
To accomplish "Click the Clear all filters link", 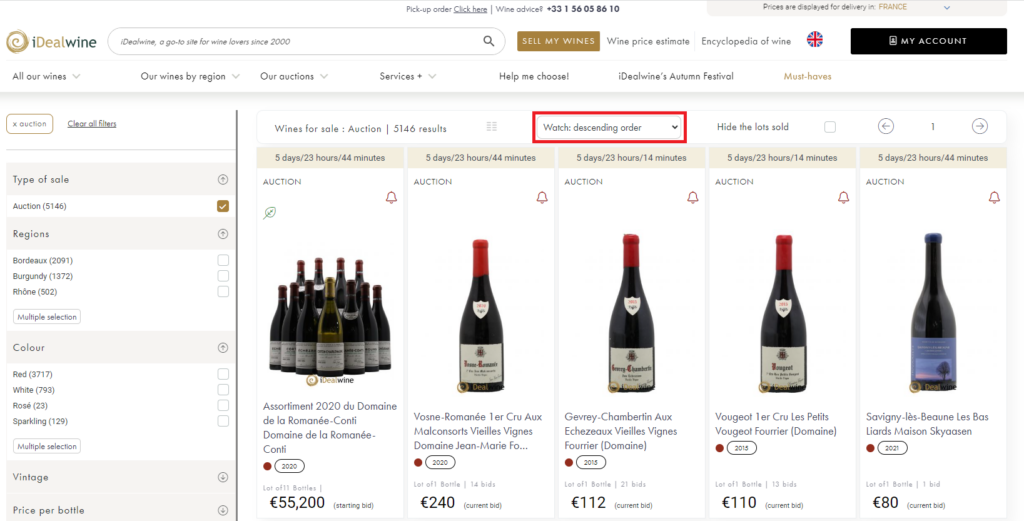I will click(x=92, y=124).
